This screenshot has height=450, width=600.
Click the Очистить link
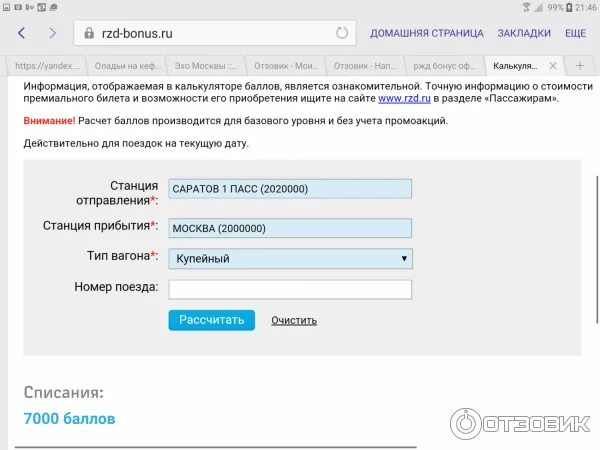pos(294,320)
